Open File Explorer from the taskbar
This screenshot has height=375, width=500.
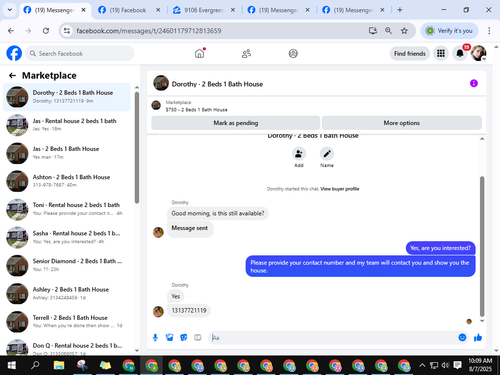[59, 365]
